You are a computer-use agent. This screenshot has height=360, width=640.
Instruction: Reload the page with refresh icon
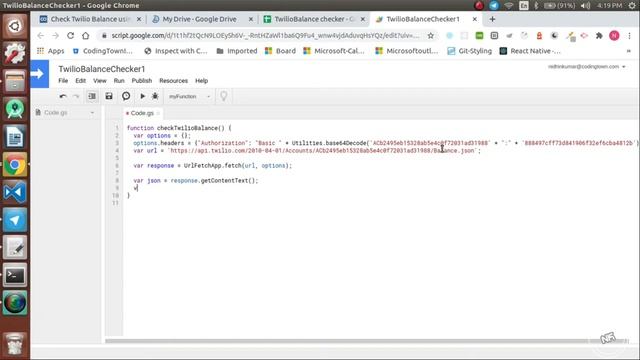coord(70,36)
